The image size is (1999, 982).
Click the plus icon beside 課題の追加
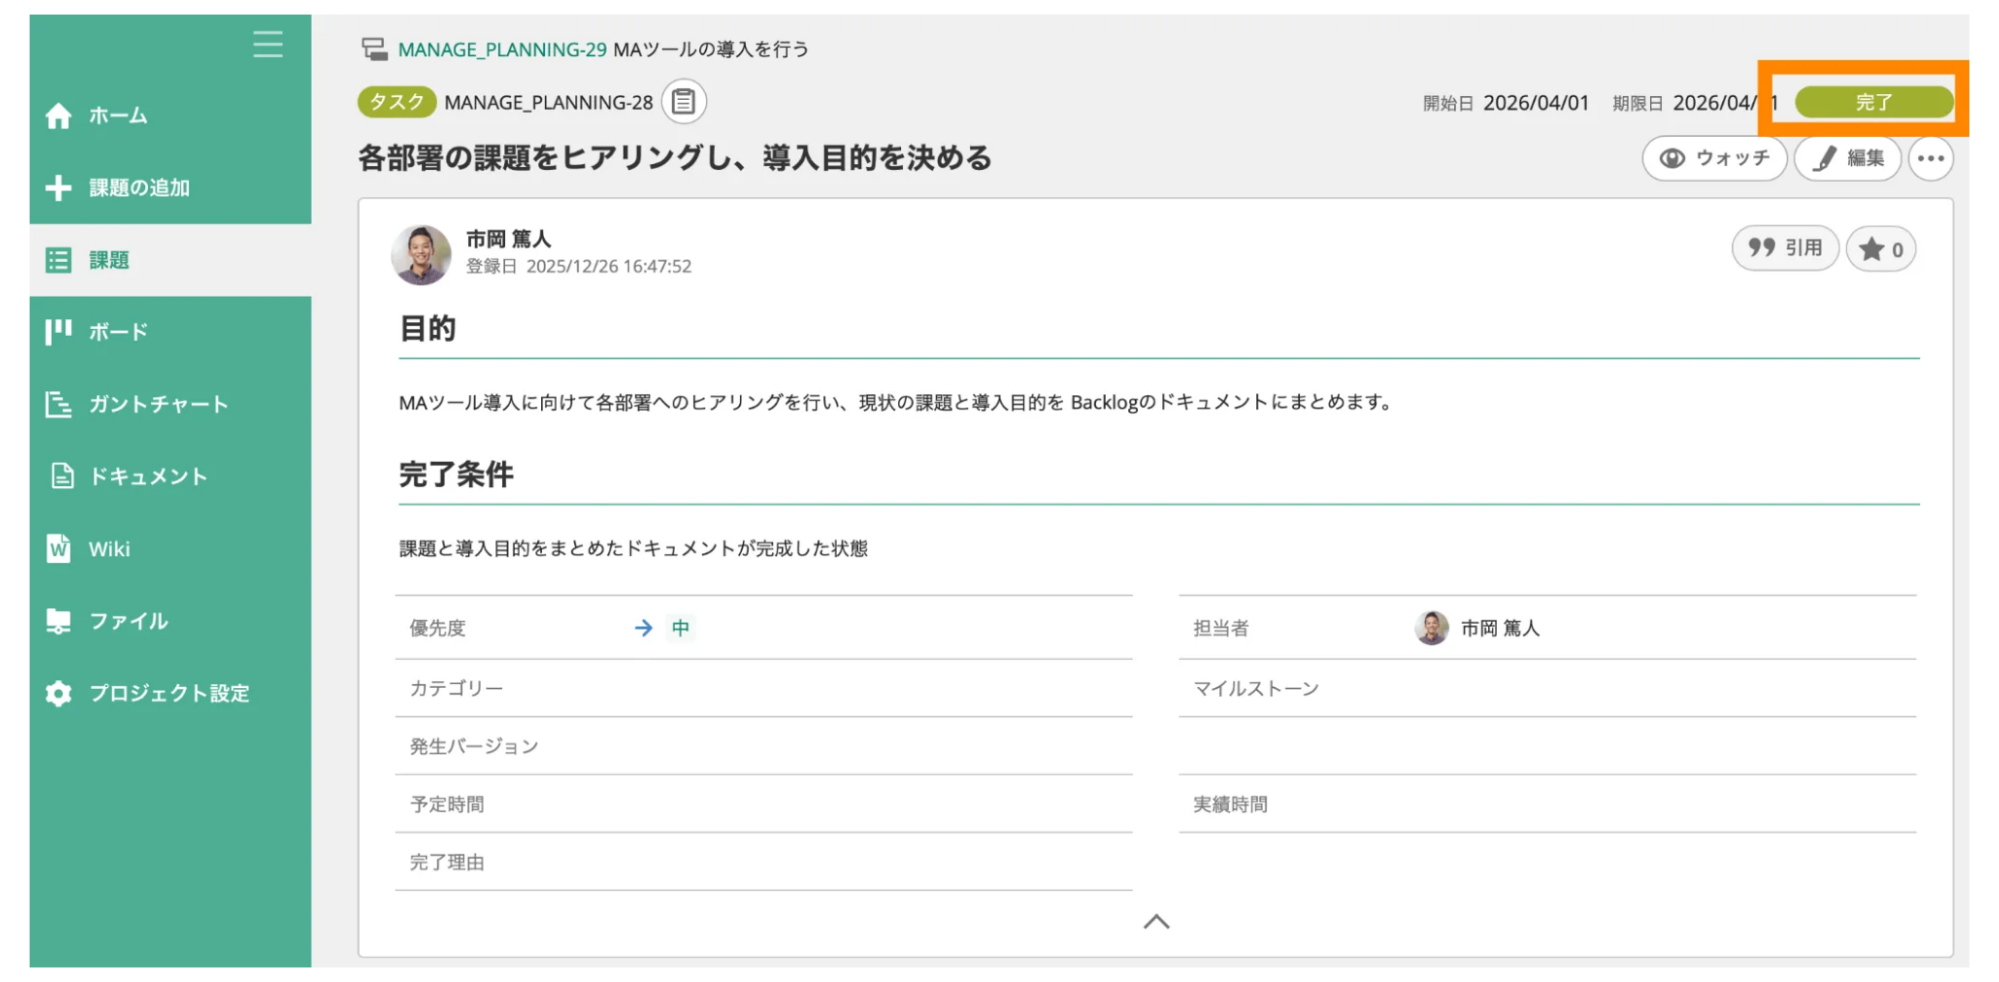click(59, 188)
